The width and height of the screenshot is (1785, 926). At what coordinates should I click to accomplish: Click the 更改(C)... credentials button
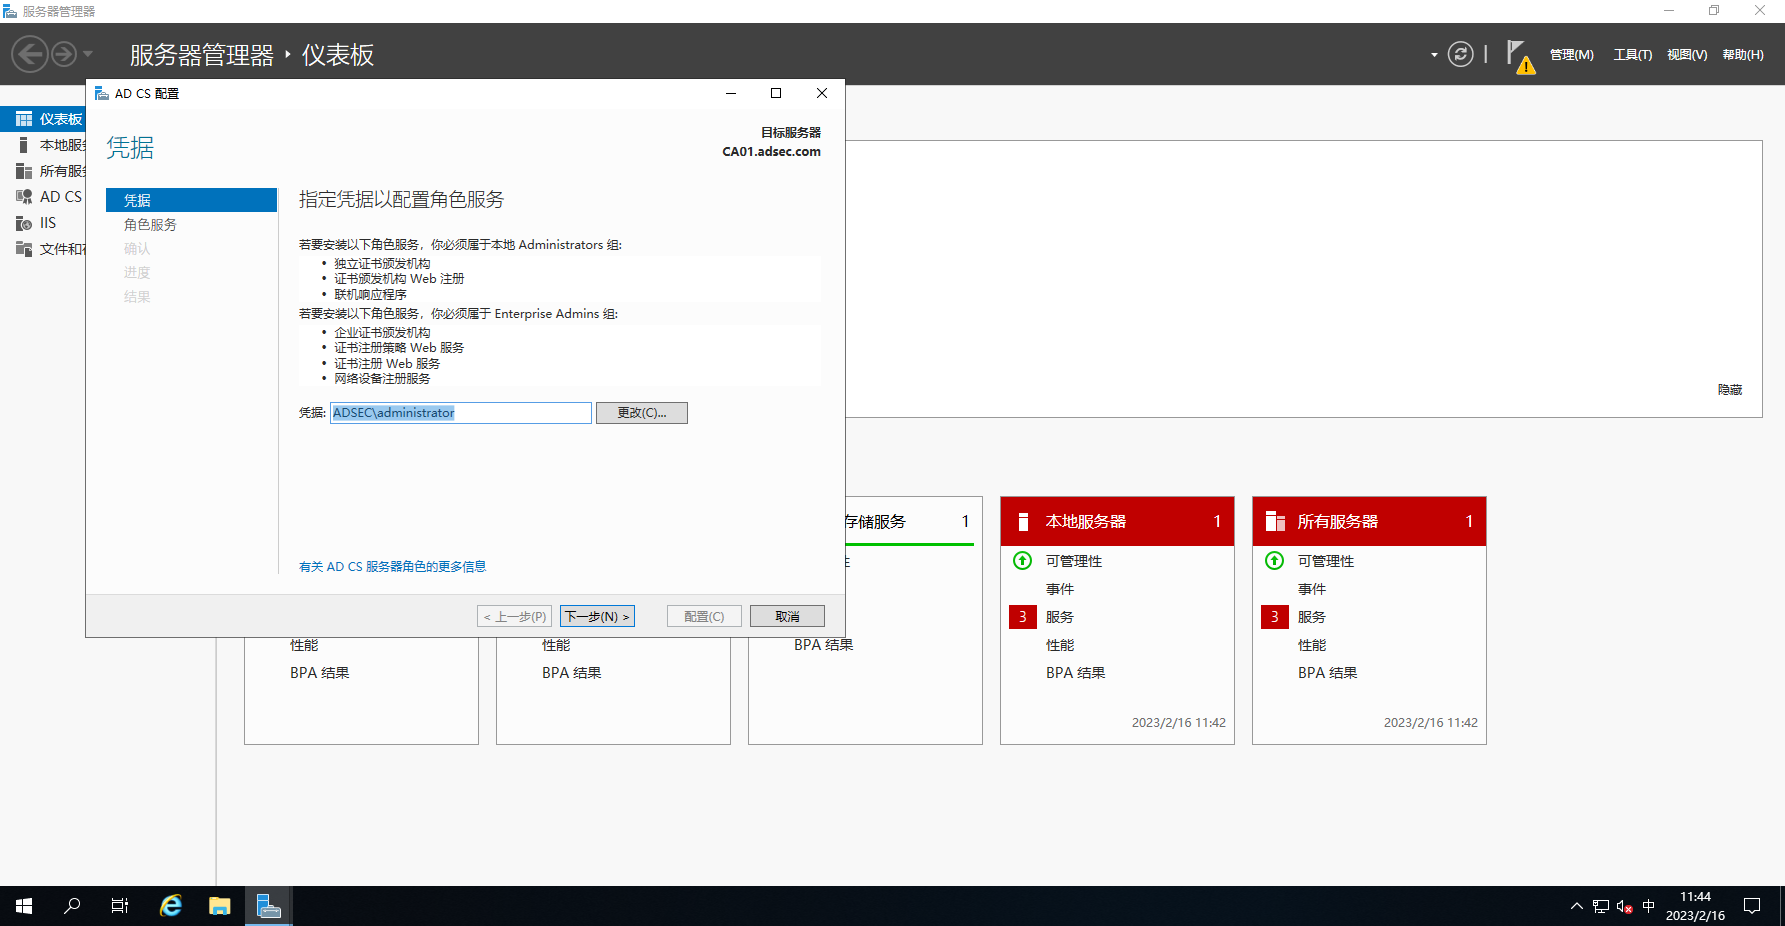pos(641,413)
